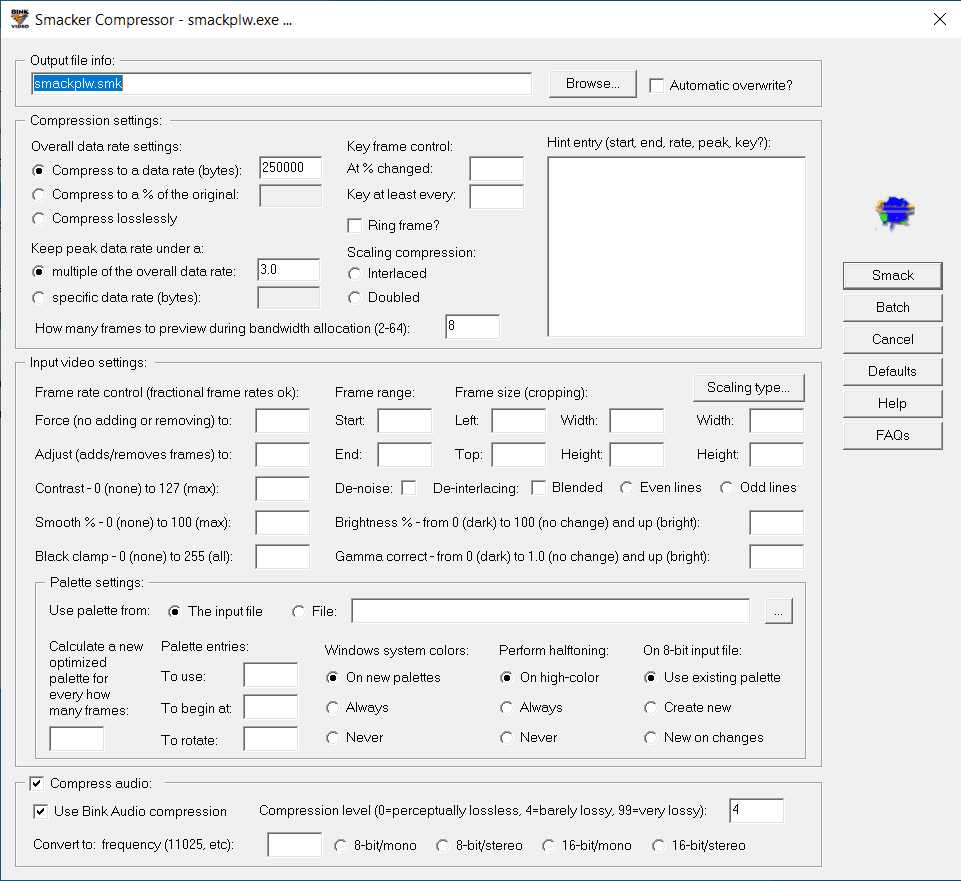Viewport: 961px width, 881px height.
Task: Restore settings with the Defaults button
Action: tap(892, 371)
